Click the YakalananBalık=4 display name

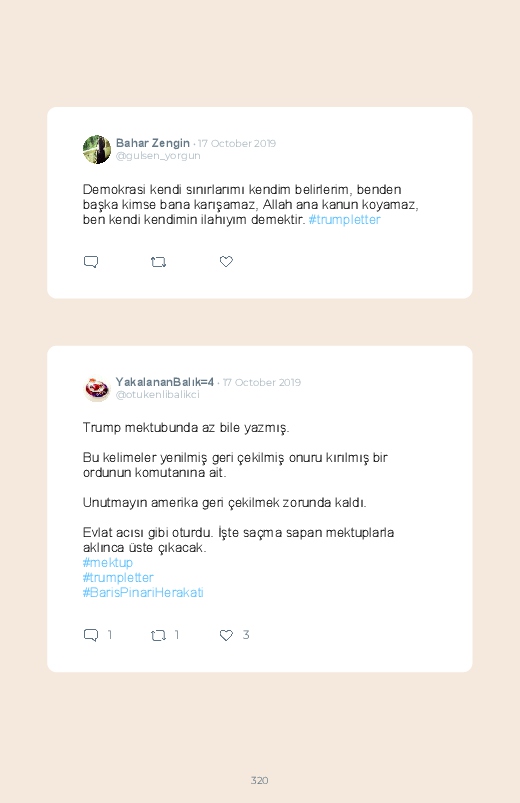tap(164, 382)
